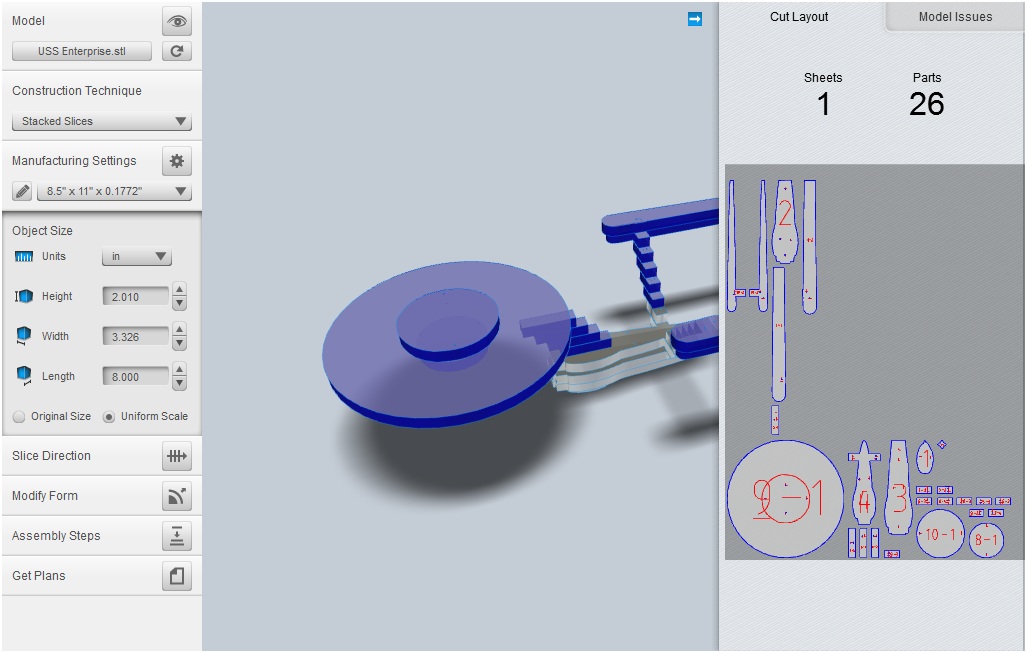The width and height of the screenshot is (1027, 653).
Task: Click the Construction Technique heading
Action: tap(77, 90)
